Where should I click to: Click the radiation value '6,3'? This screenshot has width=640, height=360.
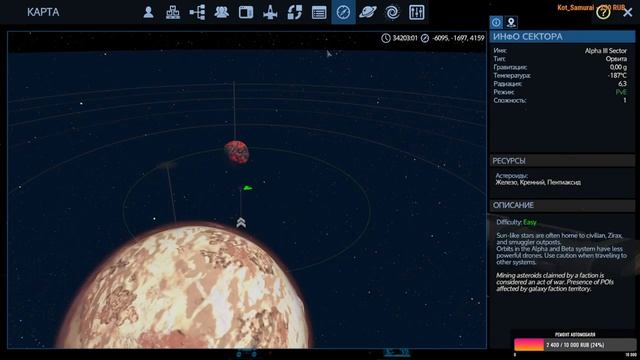[622, 84]
